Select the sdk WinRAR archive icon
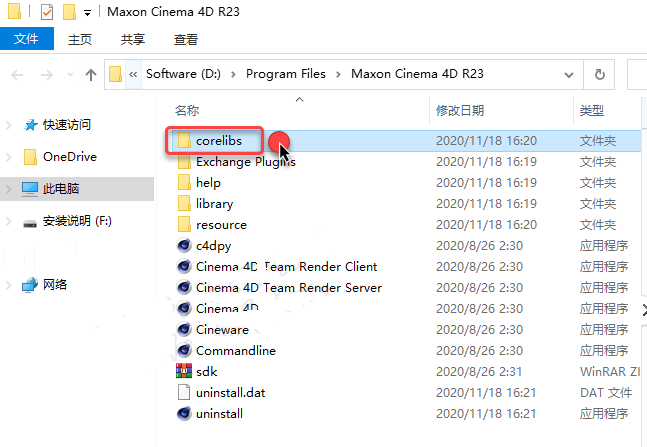 coord(184,371)
